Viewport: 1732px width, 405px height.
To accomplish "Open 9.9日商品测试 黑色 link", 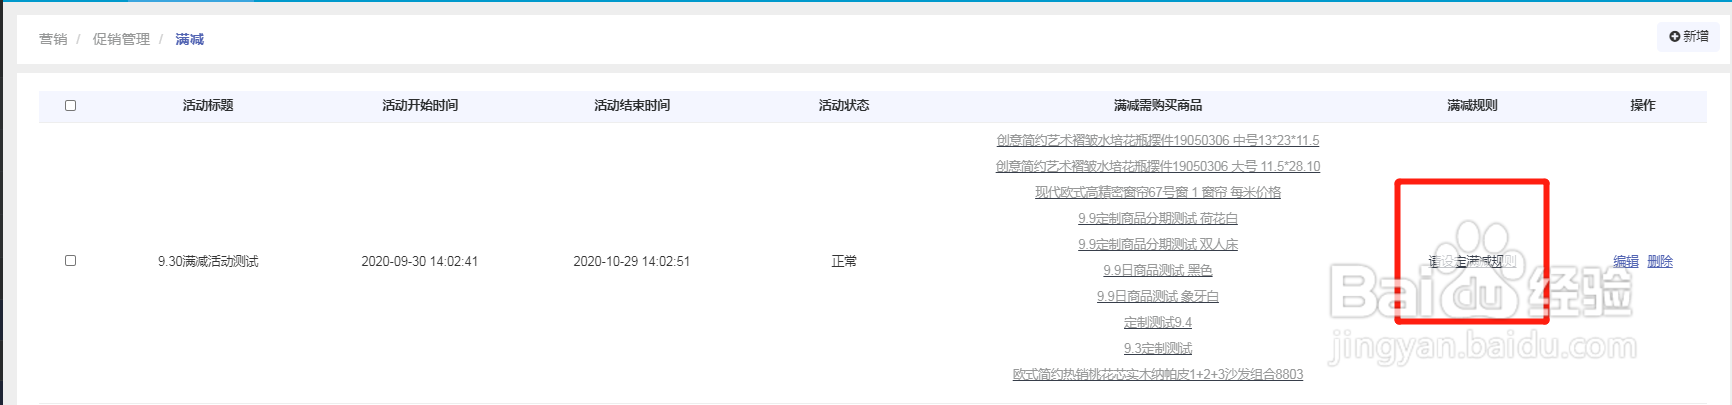I will pyautogui.click(x=1158, y=270).
